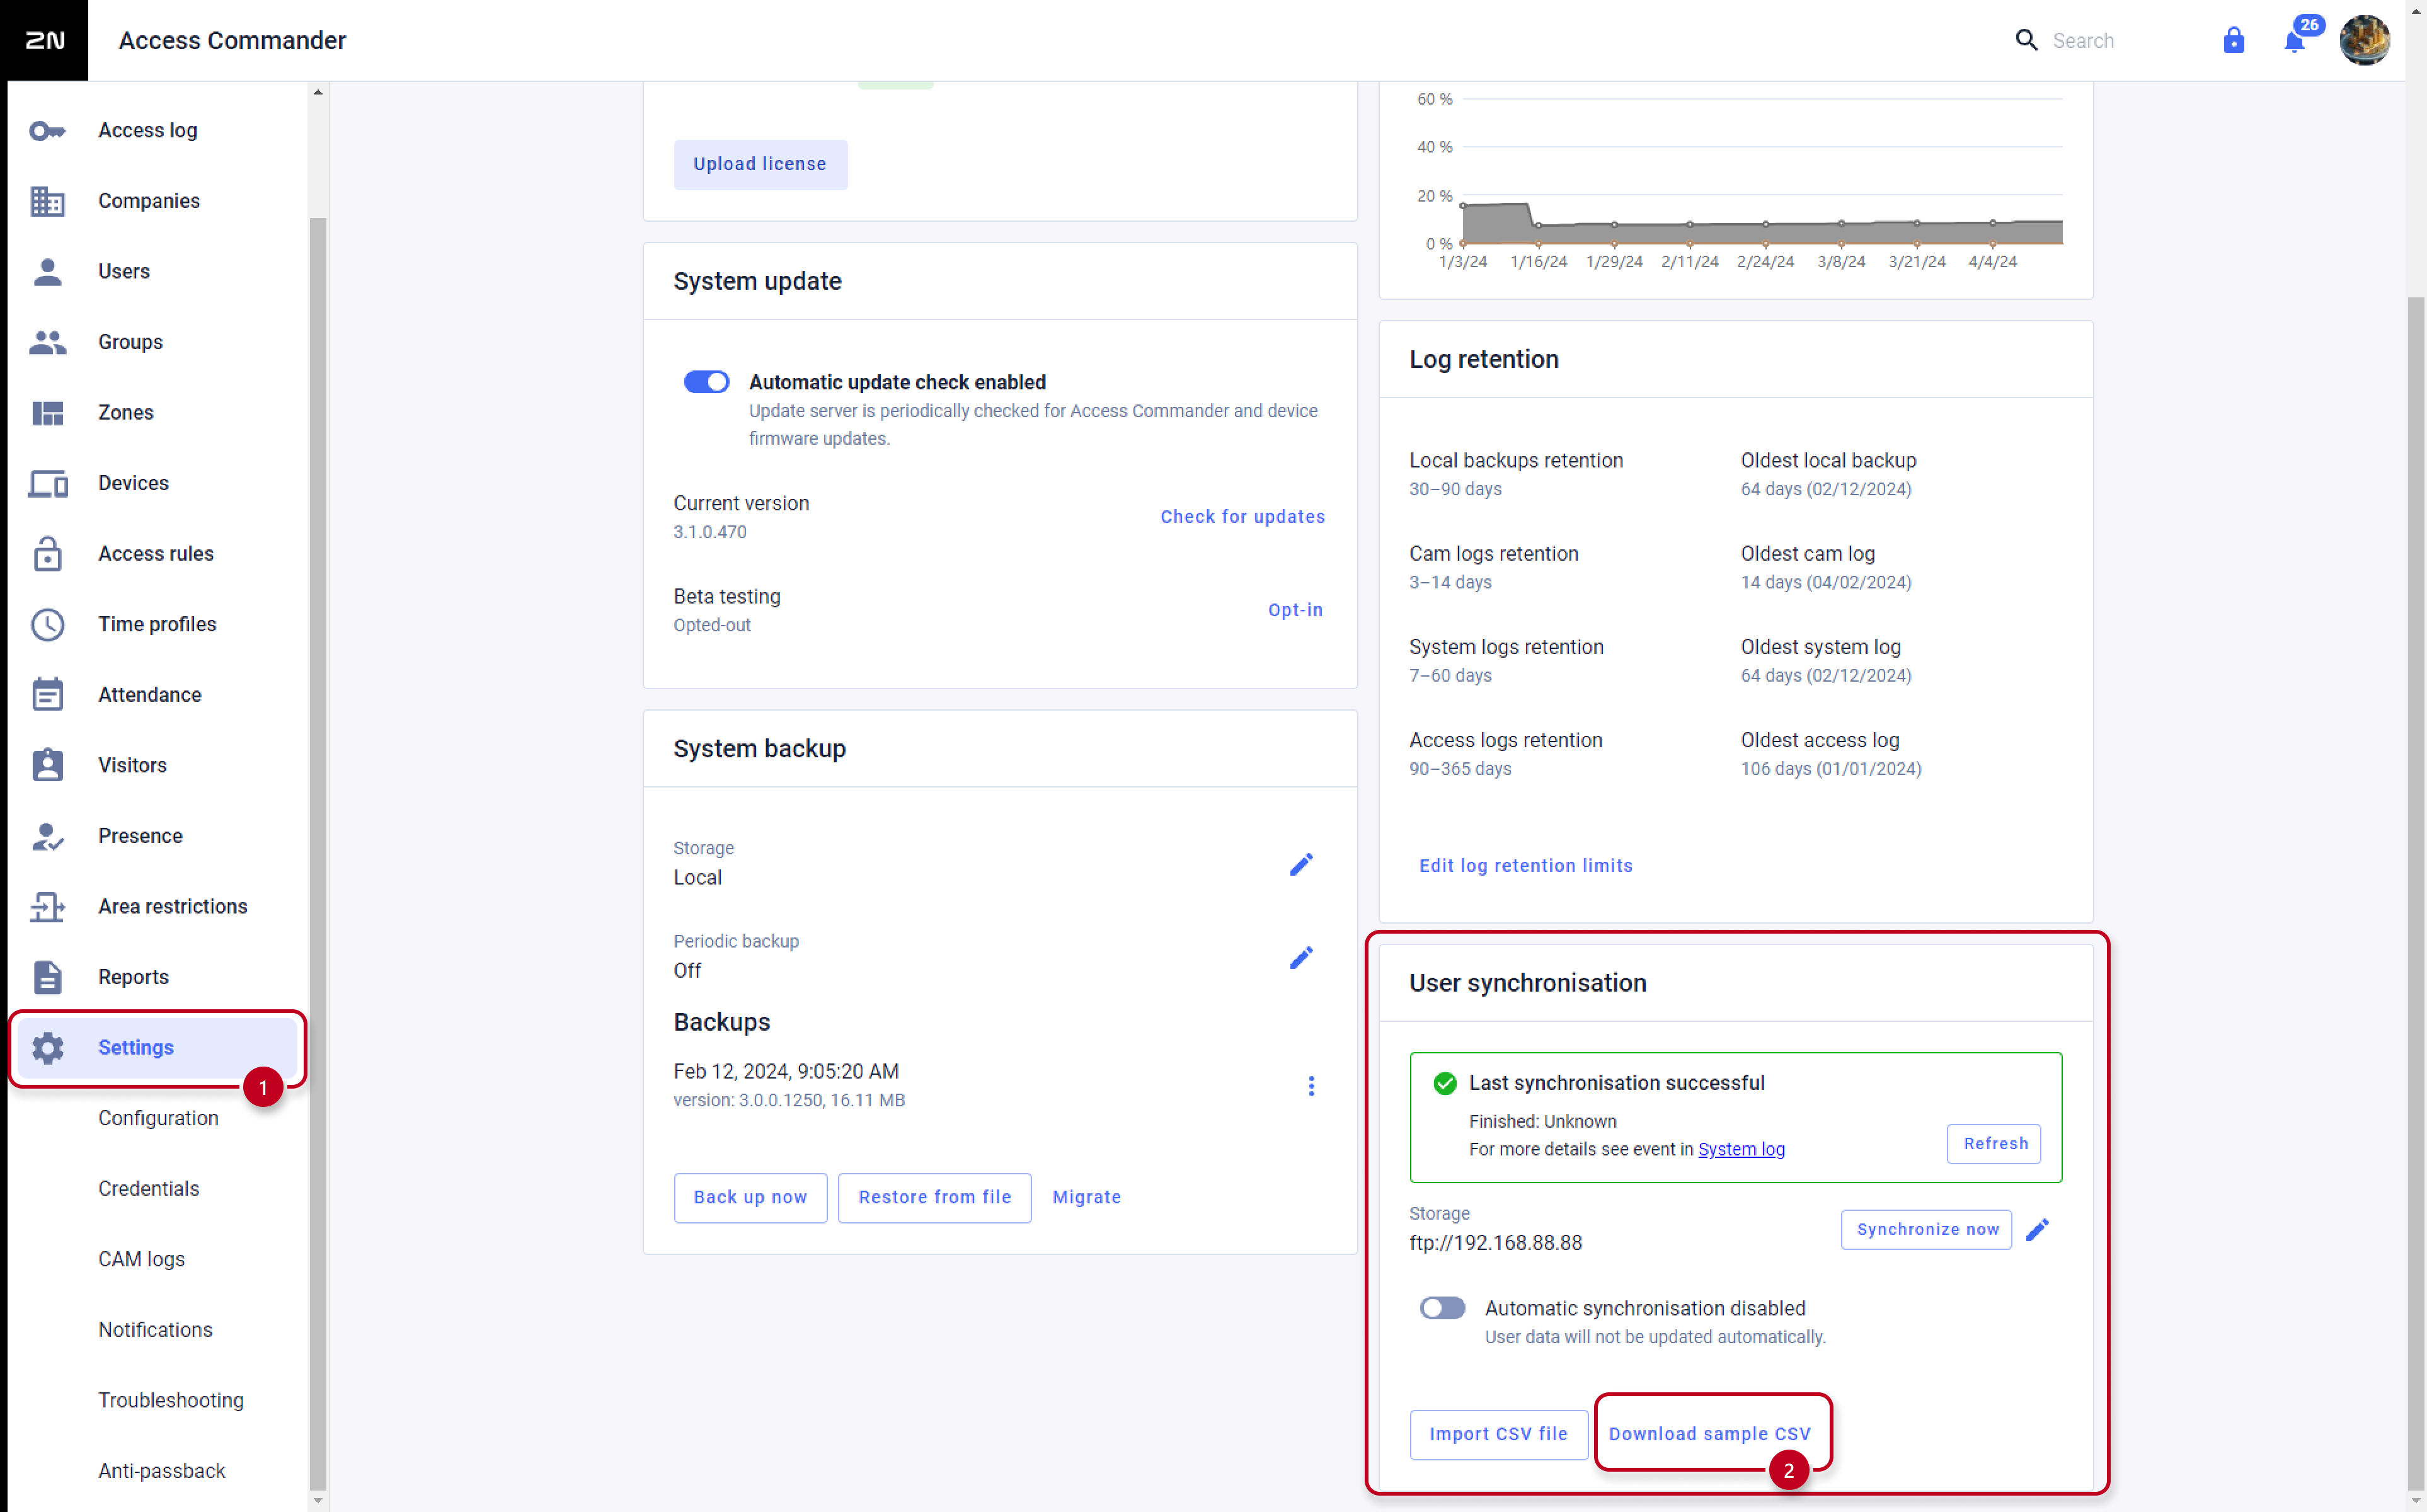
Task: Click the Settings gear icon
Action: tap(47, 1047)
